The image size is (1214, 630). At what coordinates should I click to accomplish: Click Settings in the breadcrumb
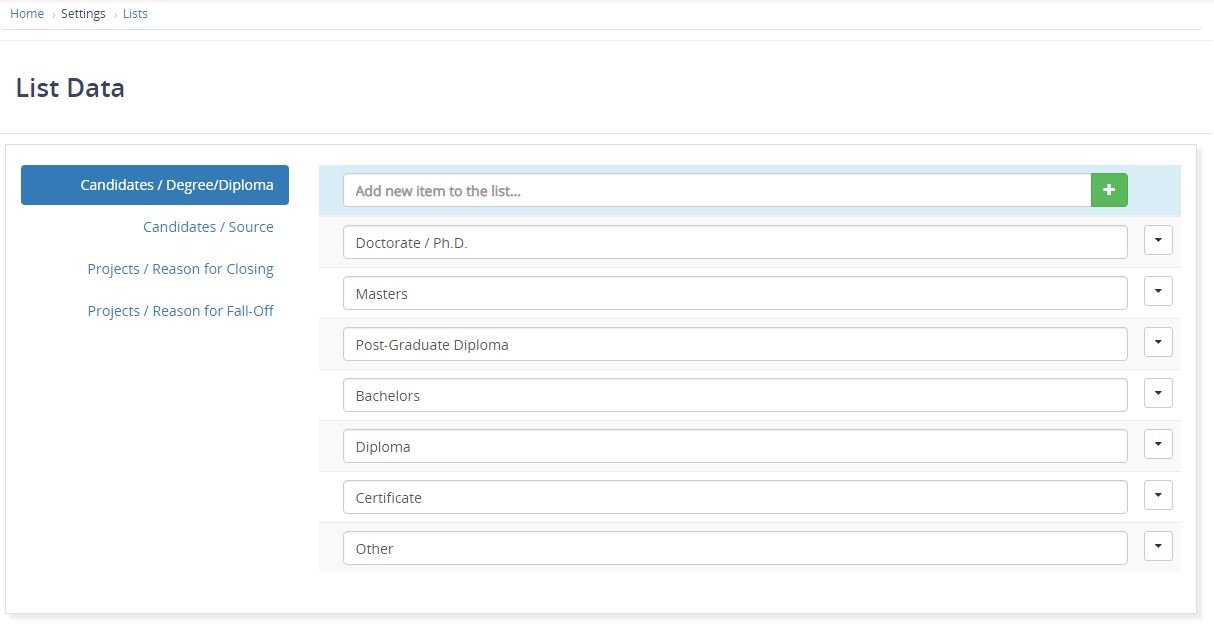point(83,14)
